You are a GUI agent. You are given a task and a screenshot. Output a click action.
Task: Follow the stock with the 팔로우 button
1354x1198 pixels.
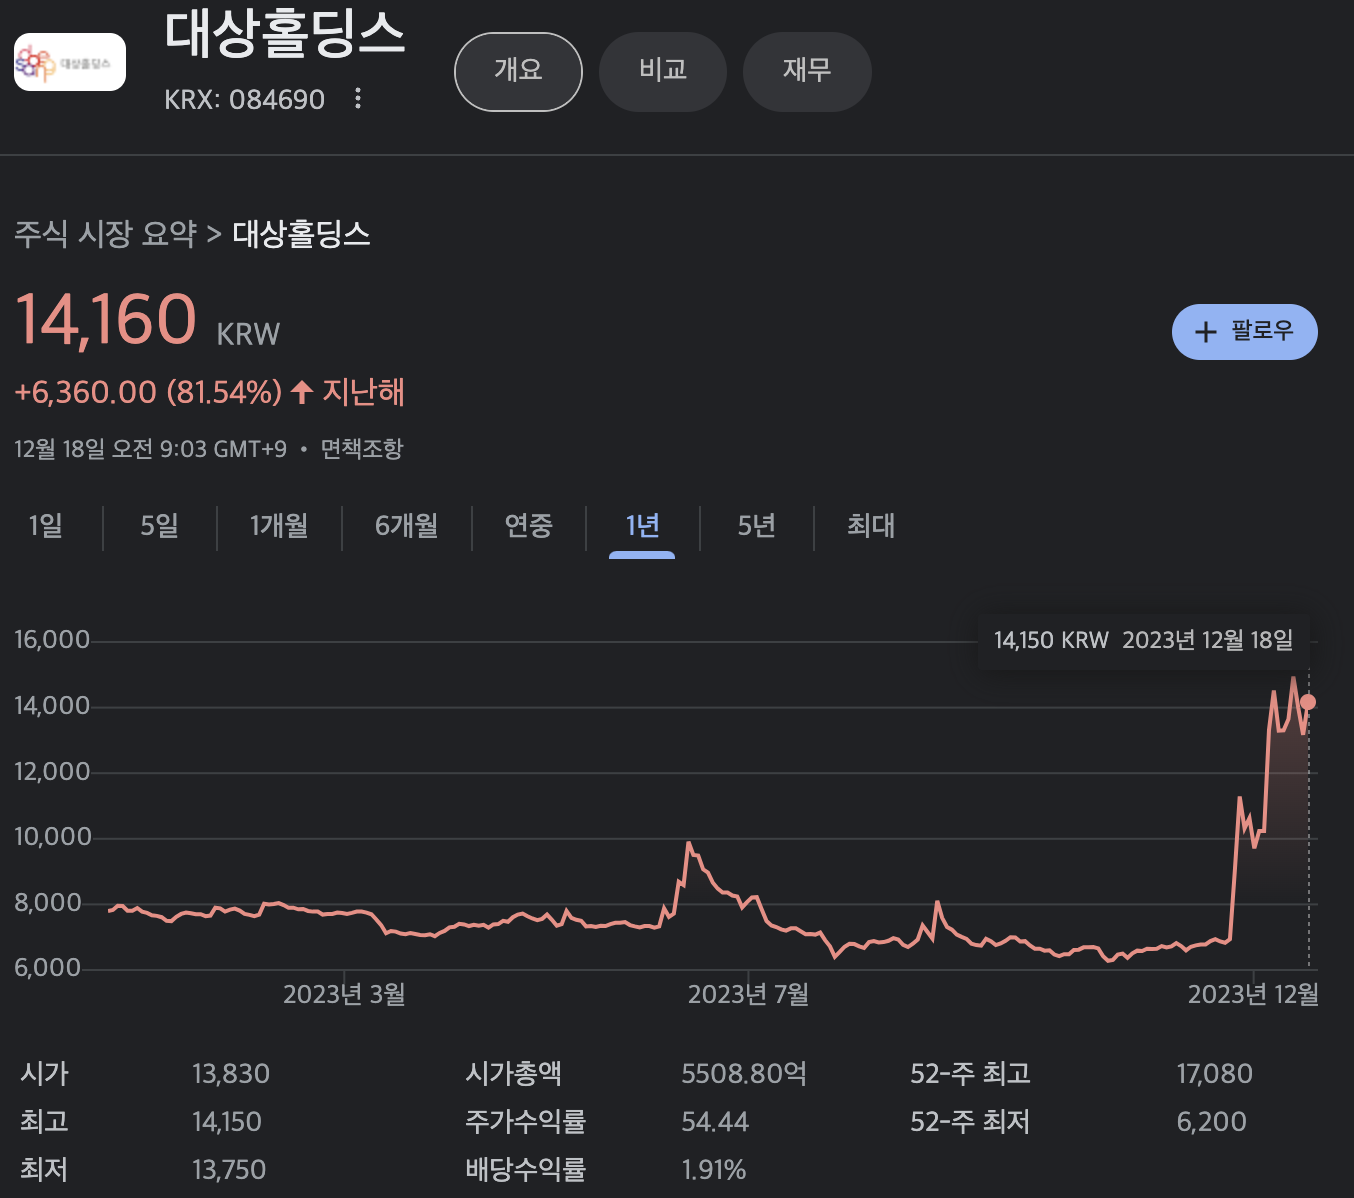tap(1244, 332)
